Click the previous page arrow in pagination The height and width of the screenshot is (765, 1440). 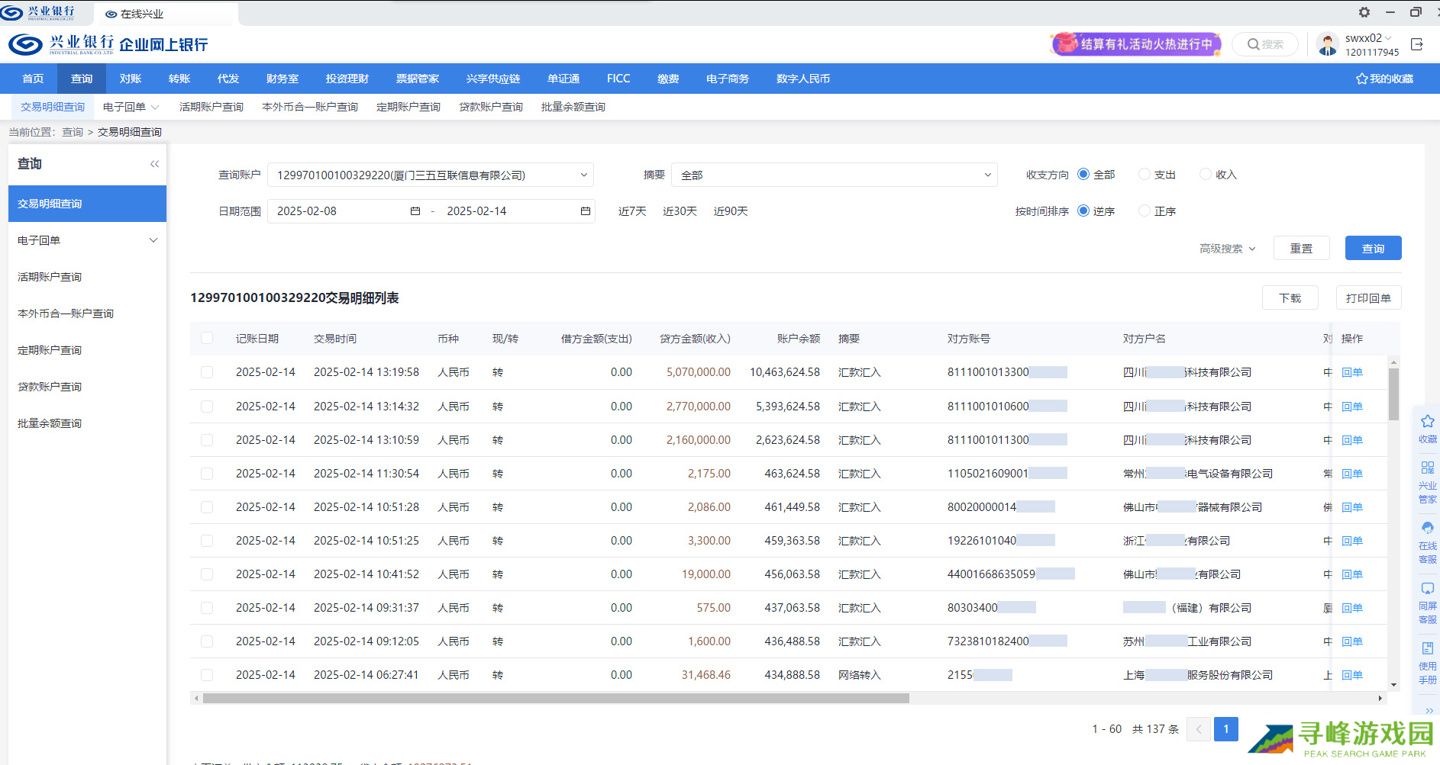pos(1198,729)
